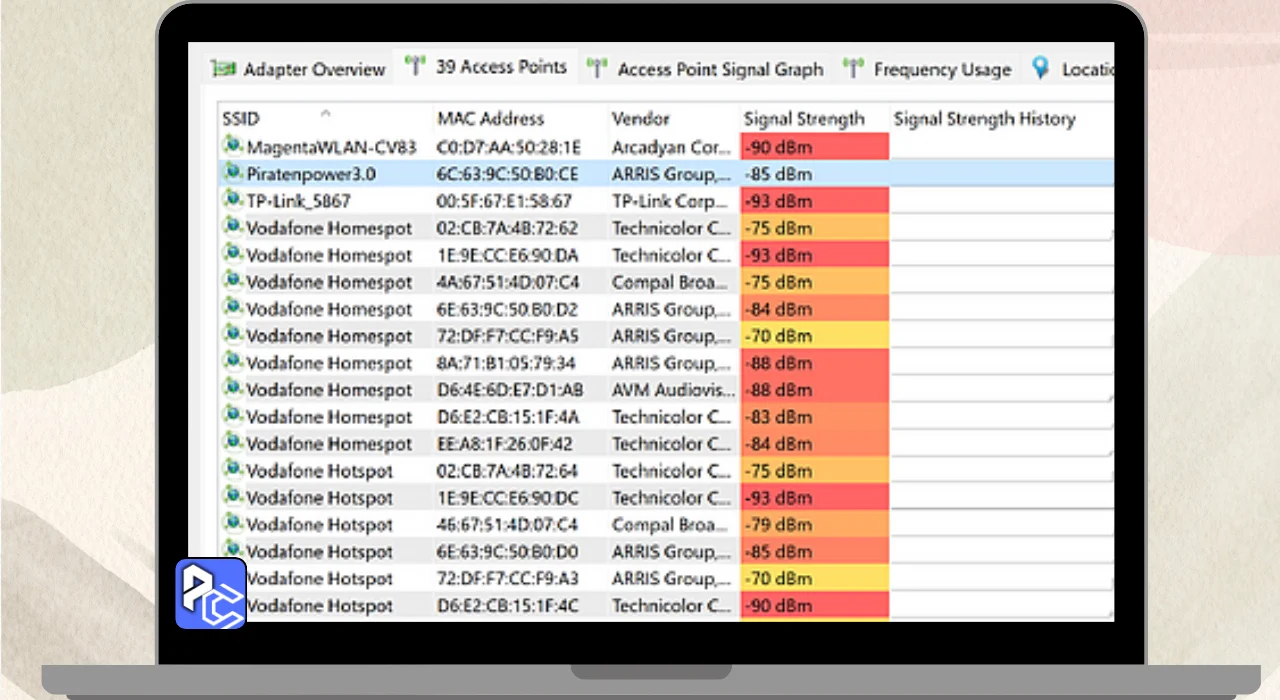
Task: Click icon of Vodafone Homespot row 72:DF:F7:CC:F9:A5
Action: pos(233,335)
